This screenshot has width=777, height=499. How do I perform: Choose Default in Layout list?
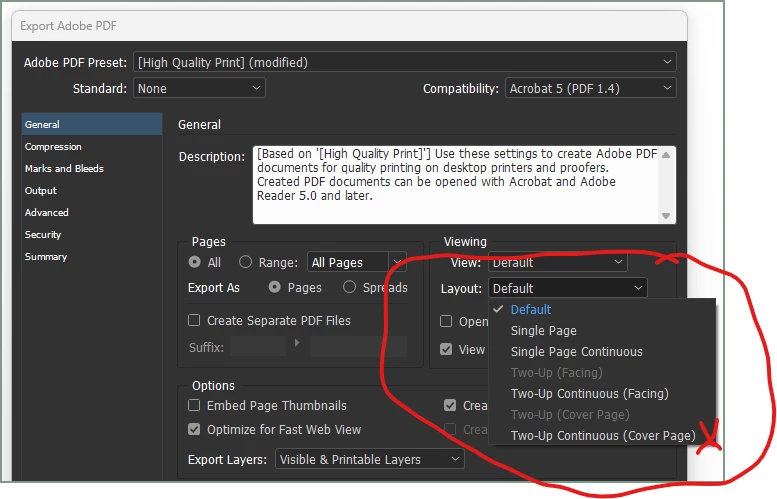[x=531, y=309]
